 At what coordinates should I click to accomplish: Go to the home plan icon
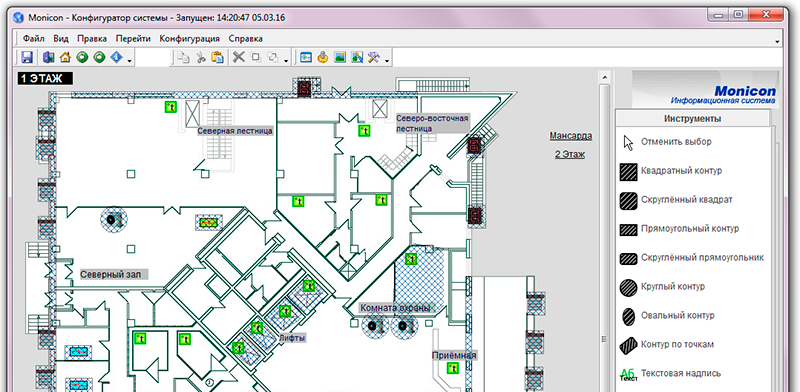tap(65, 57)
